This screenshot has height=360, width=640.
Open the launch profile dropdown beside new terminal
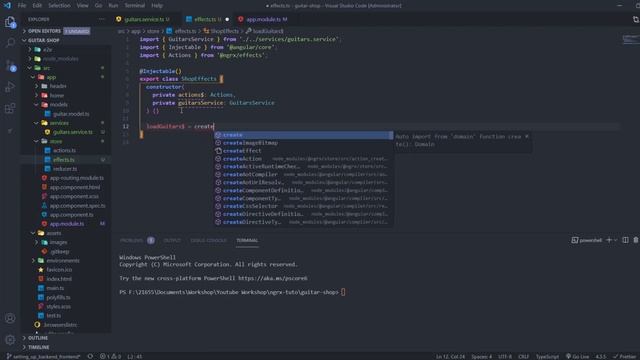coord(616,240)
